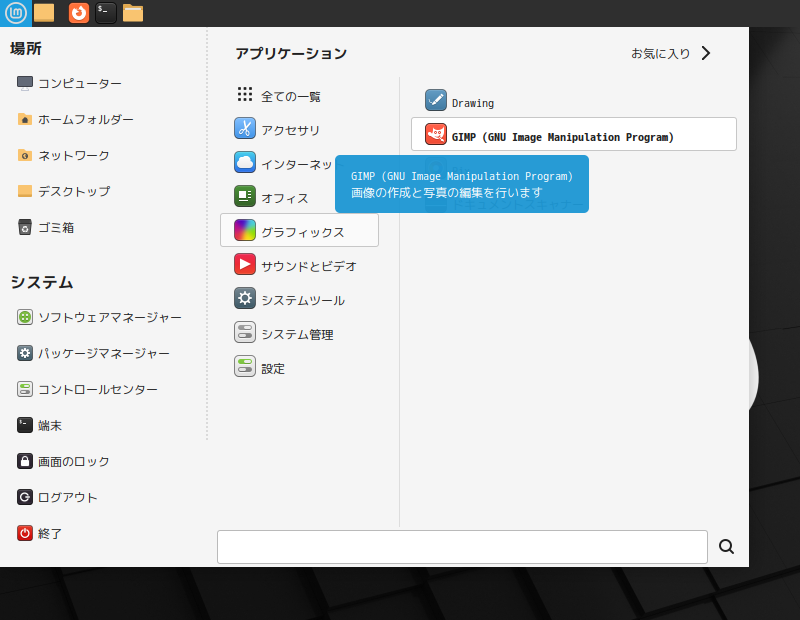Lock the screen with 画面のロック

[63, 461]
